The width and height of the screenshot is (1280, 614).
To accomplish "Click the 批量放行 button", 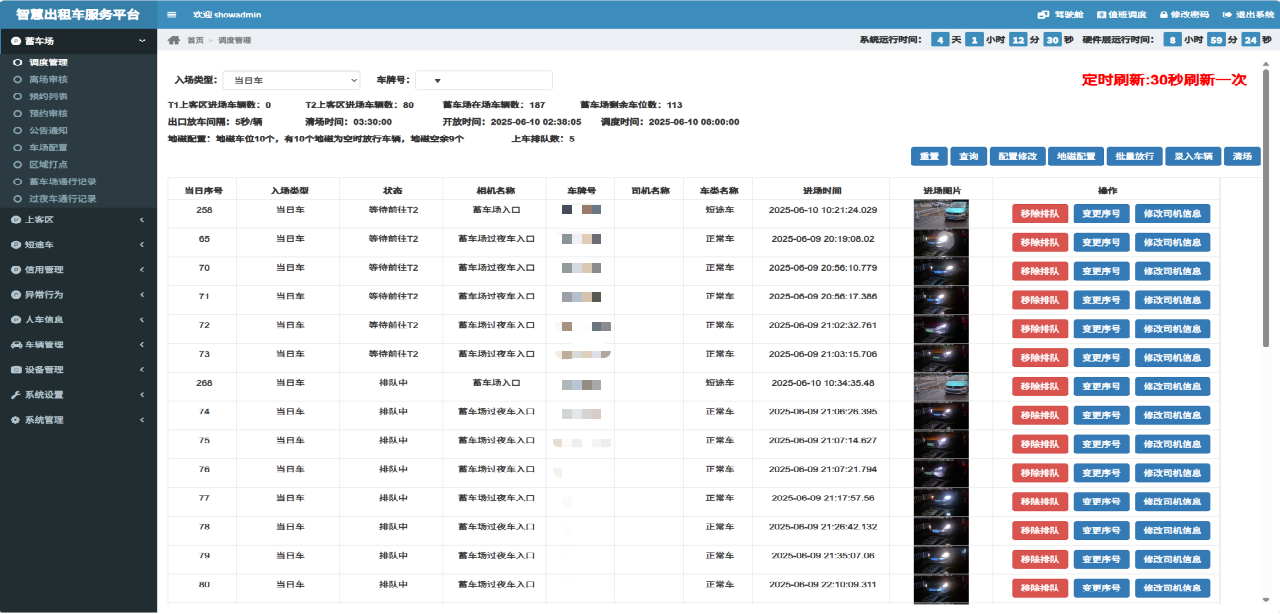I will [1134, 156].
